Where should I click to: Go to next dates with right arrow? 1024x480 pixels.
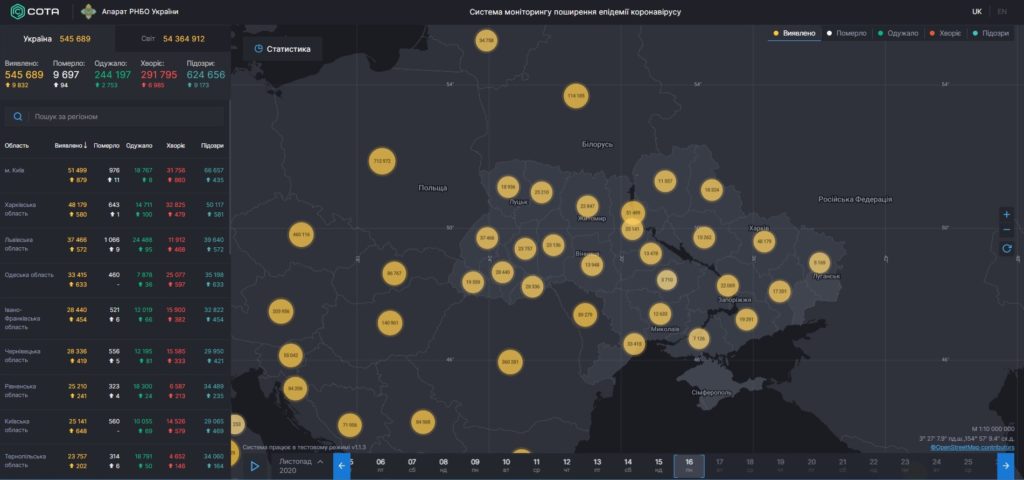(1006, 466)
